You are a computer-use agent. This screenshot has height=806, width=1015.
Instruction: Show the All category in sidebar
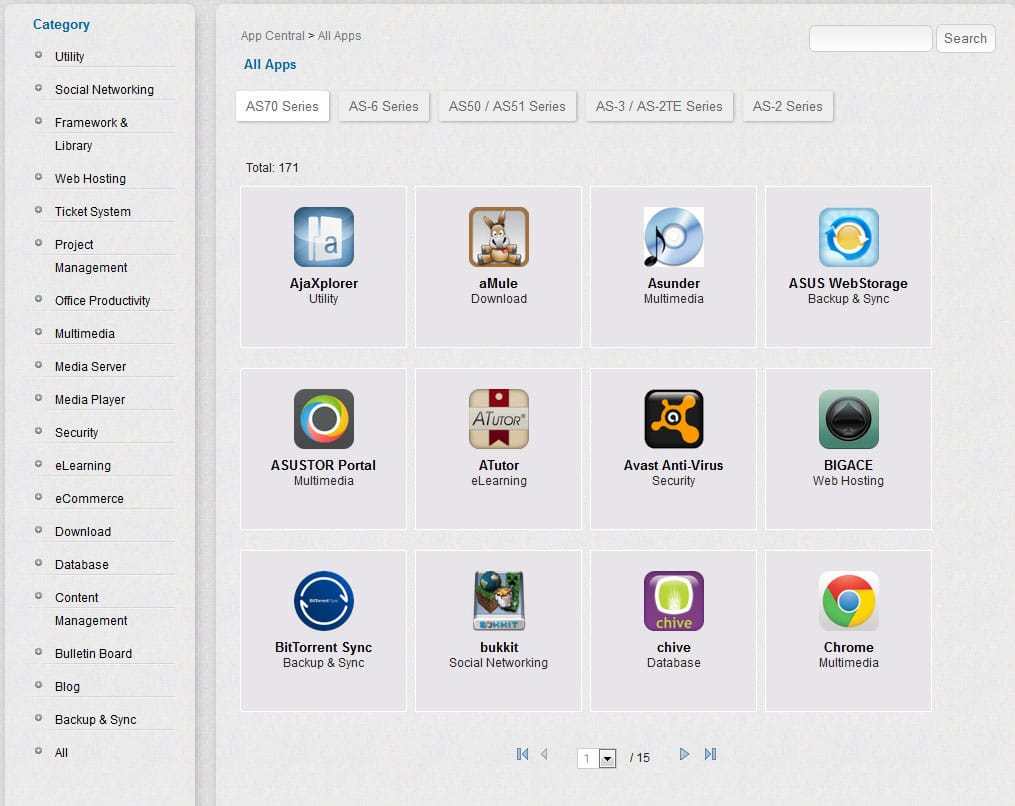[61, 753]
